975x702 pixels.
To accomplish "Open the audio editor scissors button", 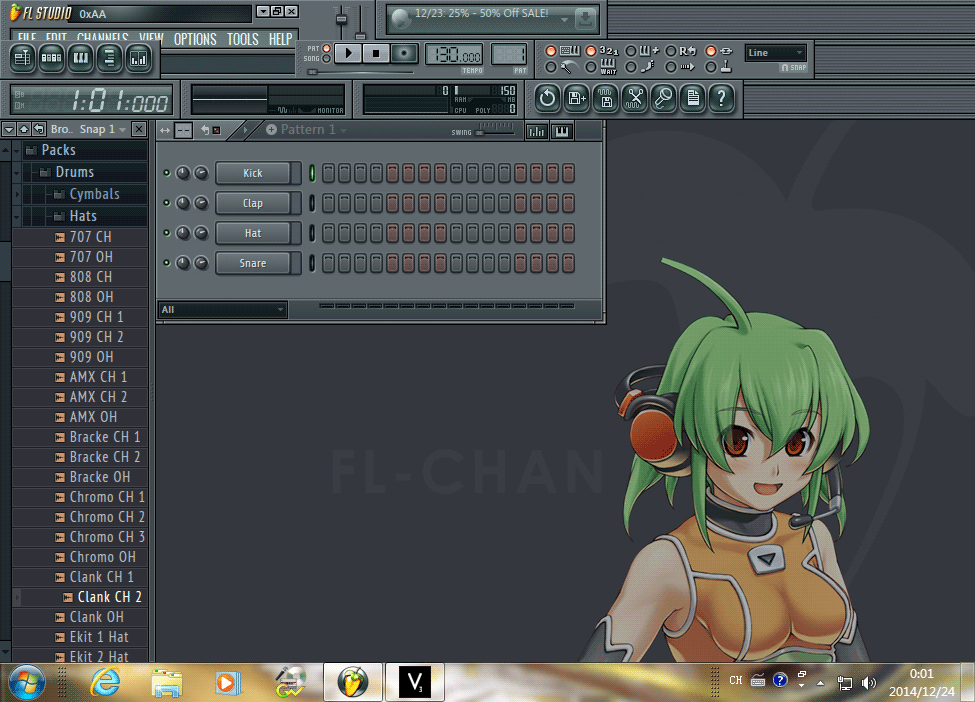I will tap(635, 98).
